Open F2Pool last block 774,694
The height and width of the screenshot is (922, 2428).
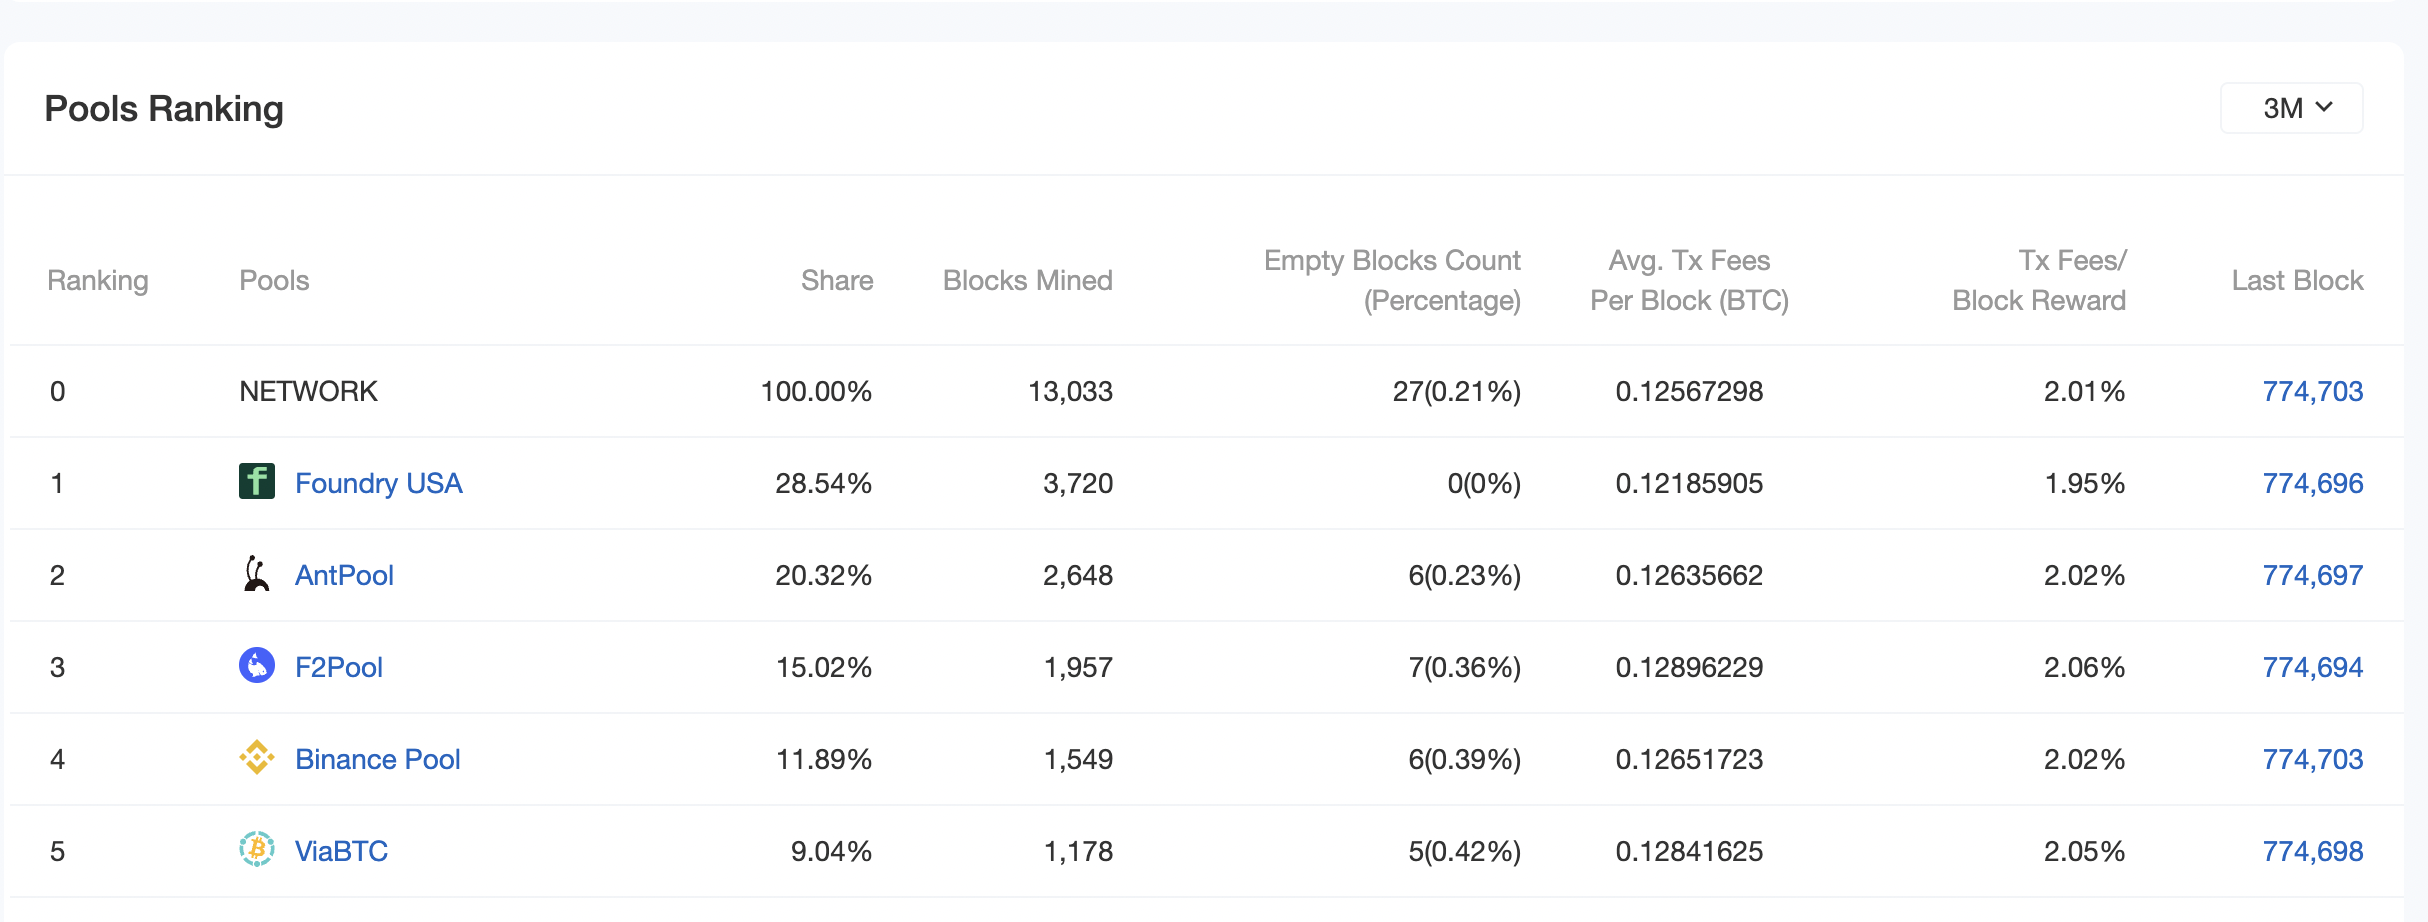pos(2312,668)
